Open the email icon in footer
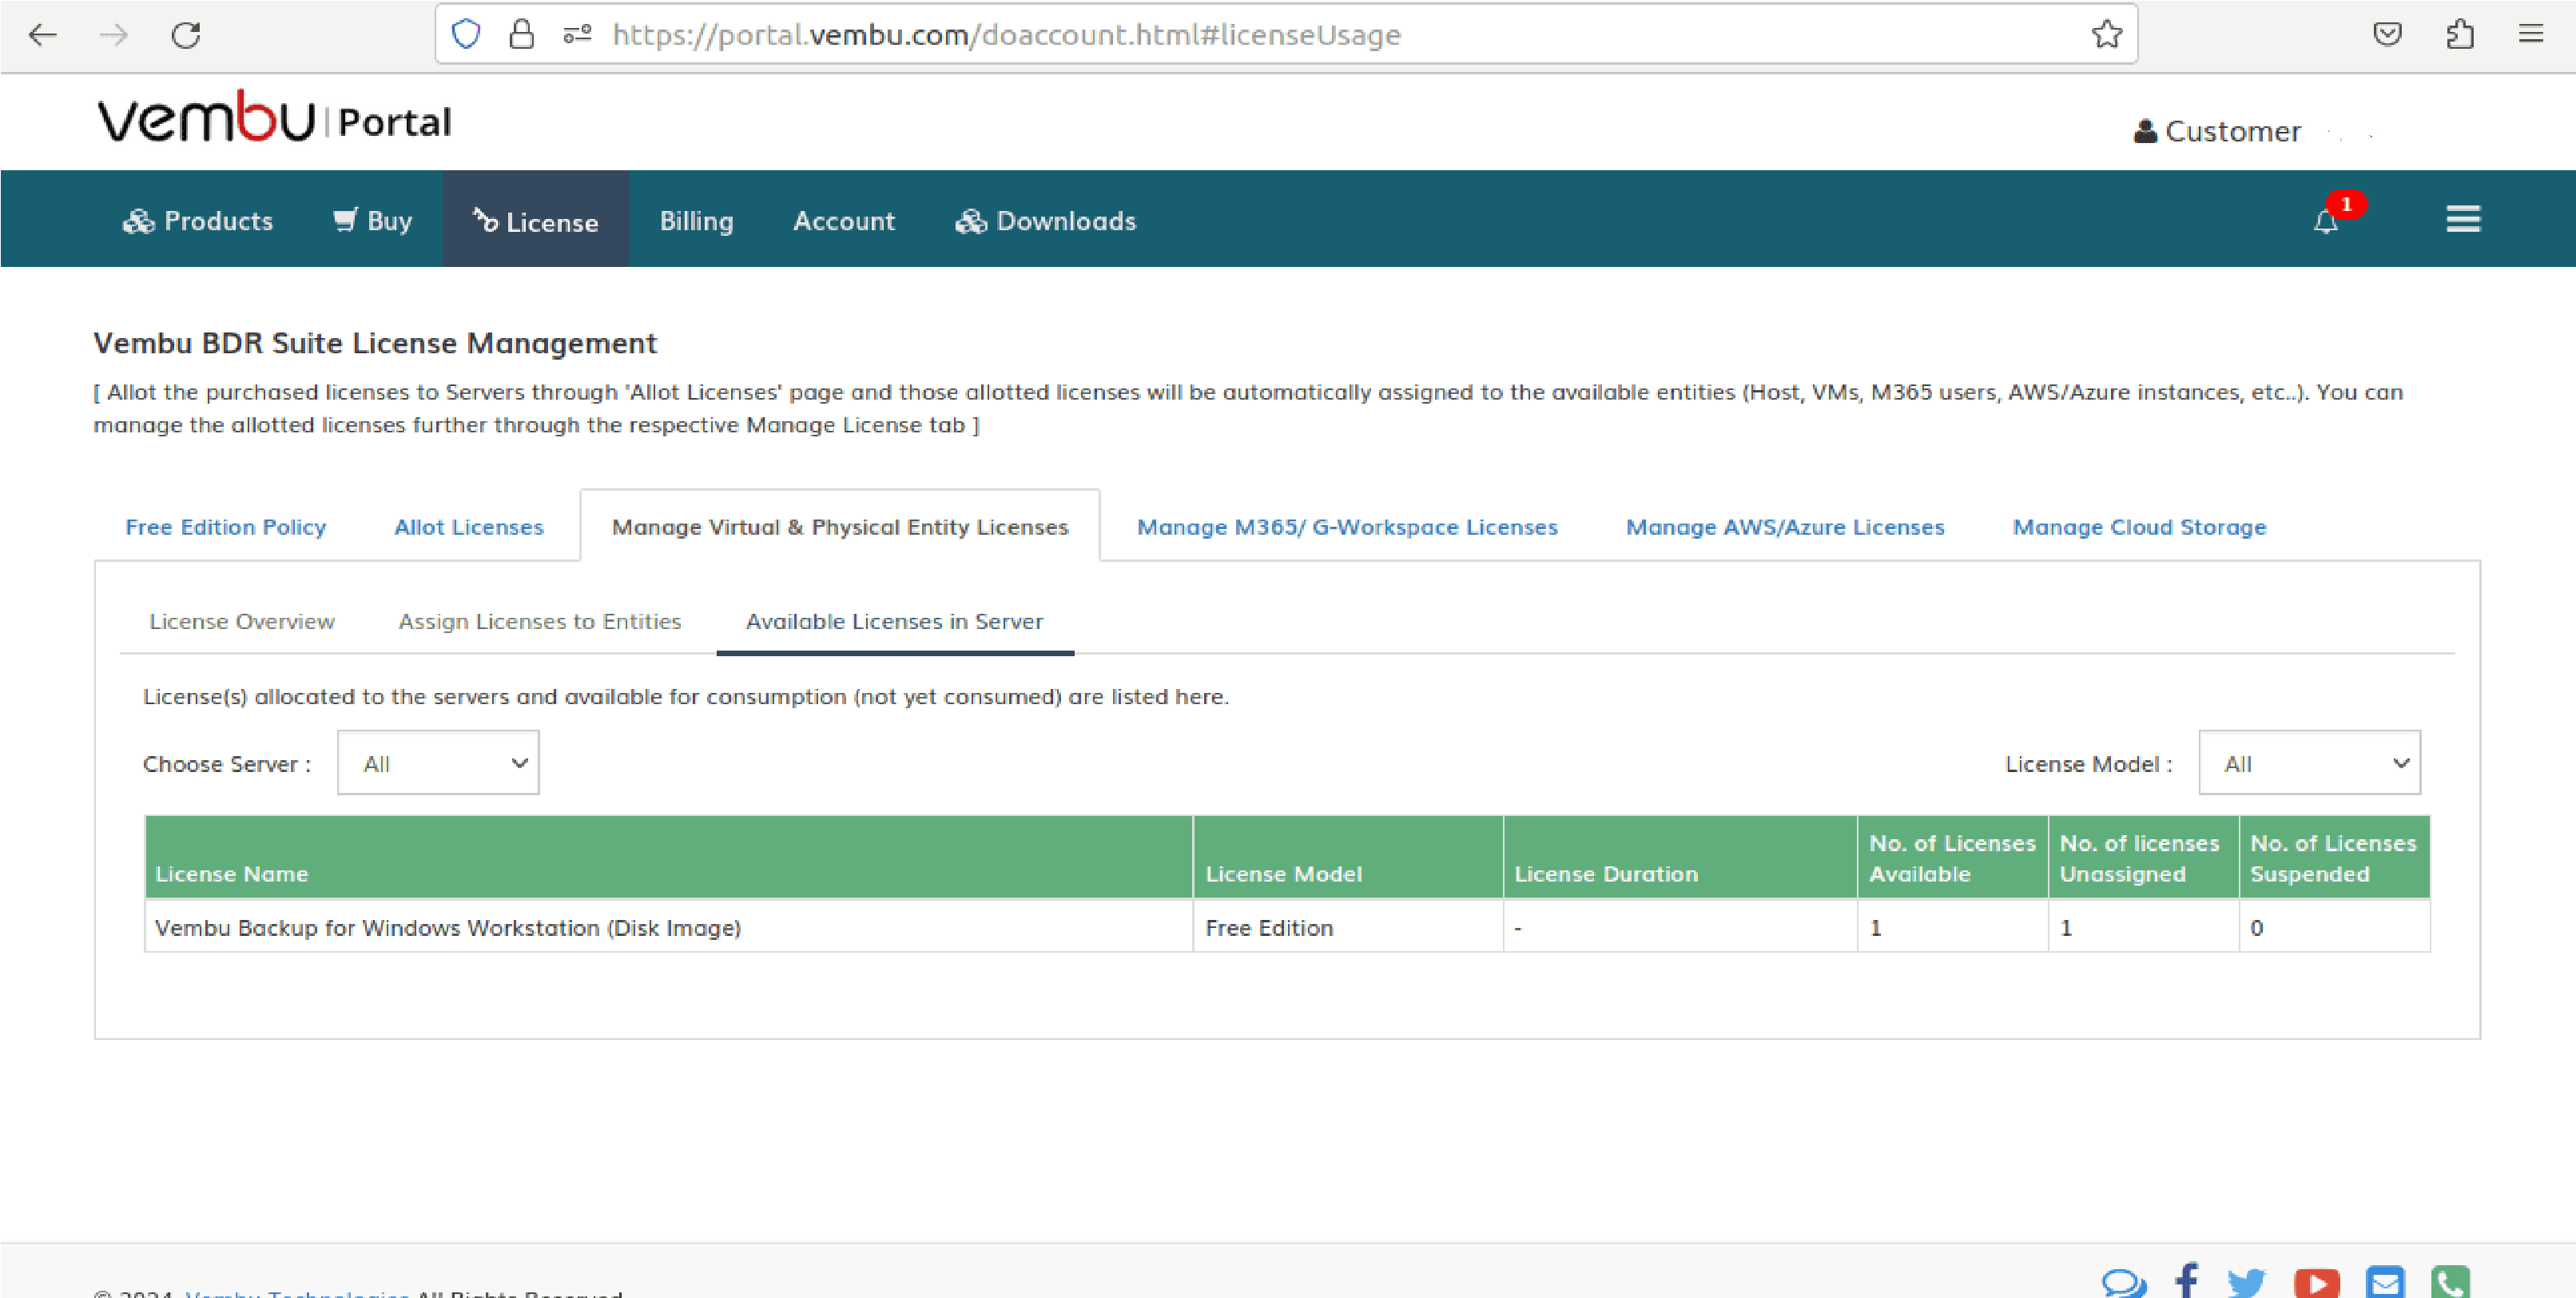This screenshot has height=1298, width=2576. coord(2385,1282)
